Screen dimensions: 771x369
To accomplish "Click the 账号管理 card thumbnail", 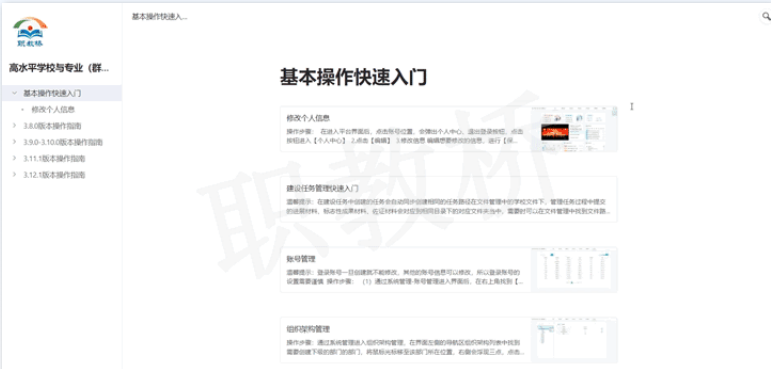I will click(x=574, y=270).
